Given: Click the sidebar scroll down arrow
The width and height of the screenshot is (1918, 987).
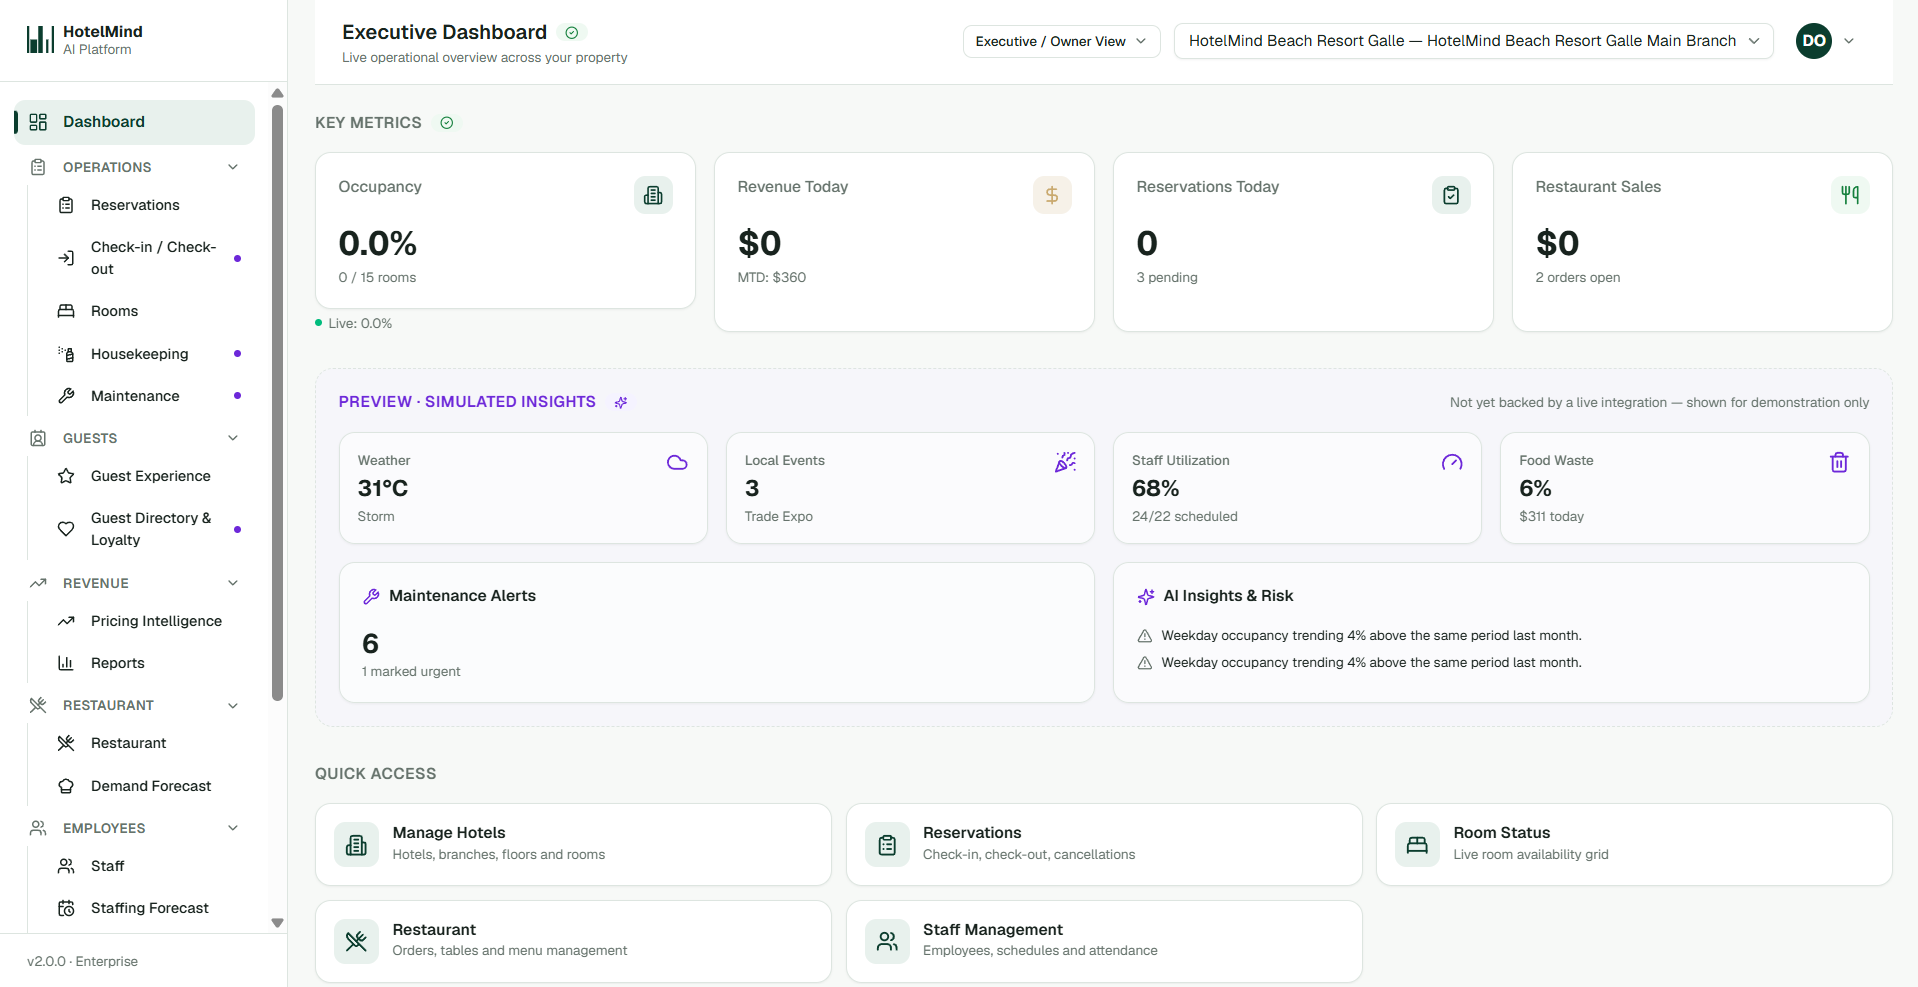Looking at the screenshot, I should 277,923.
